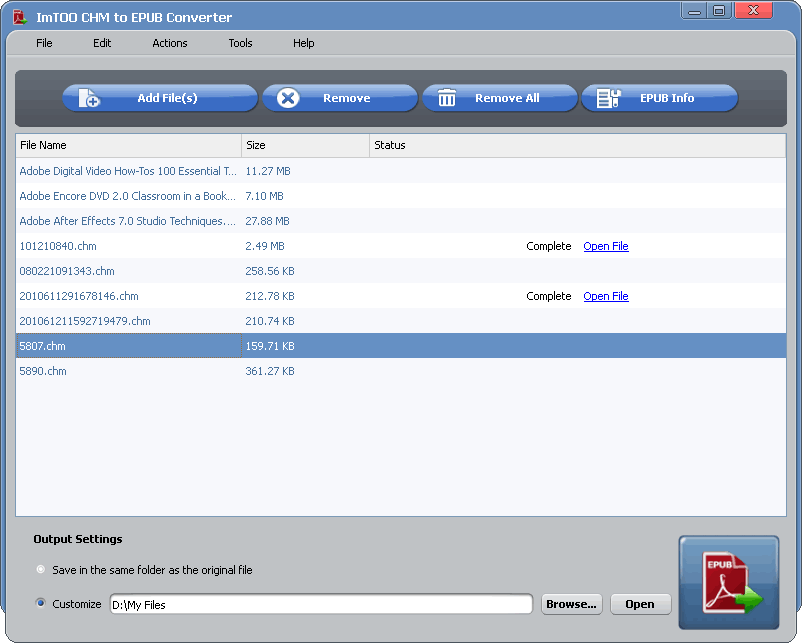Click the 212.78 KB size cell
The height and width of the screenshot is (643, 802).
(x=270, y=296)
